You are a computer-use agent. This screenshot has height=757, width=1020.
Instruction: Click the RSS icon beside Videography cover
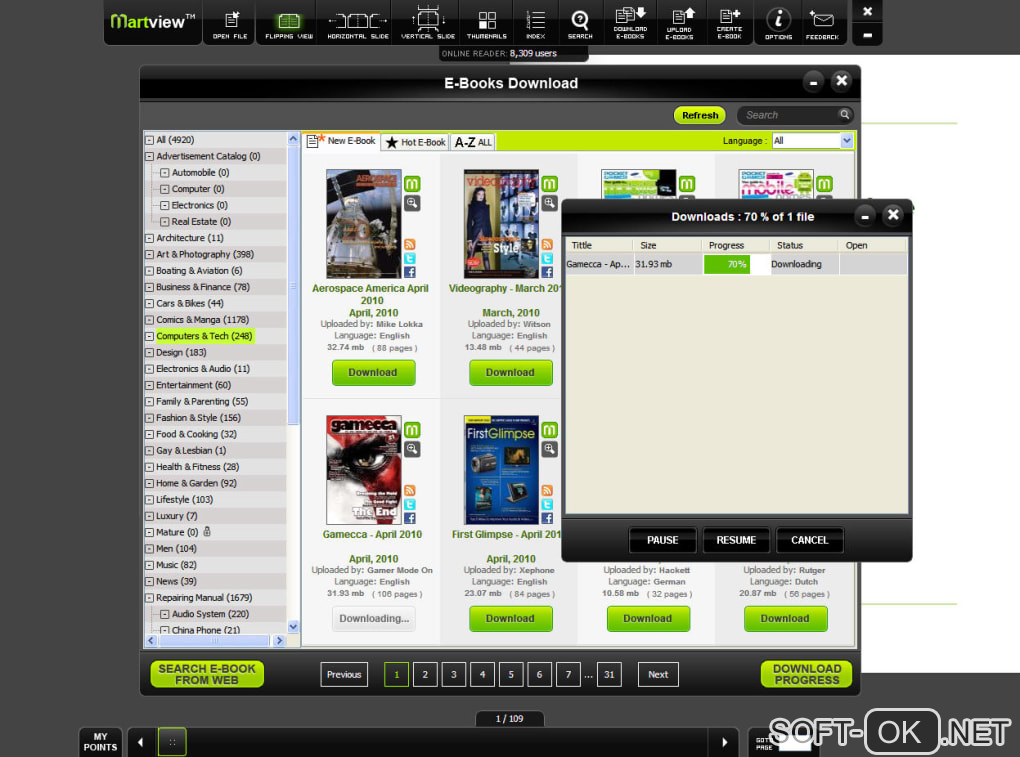coord(547,245)
